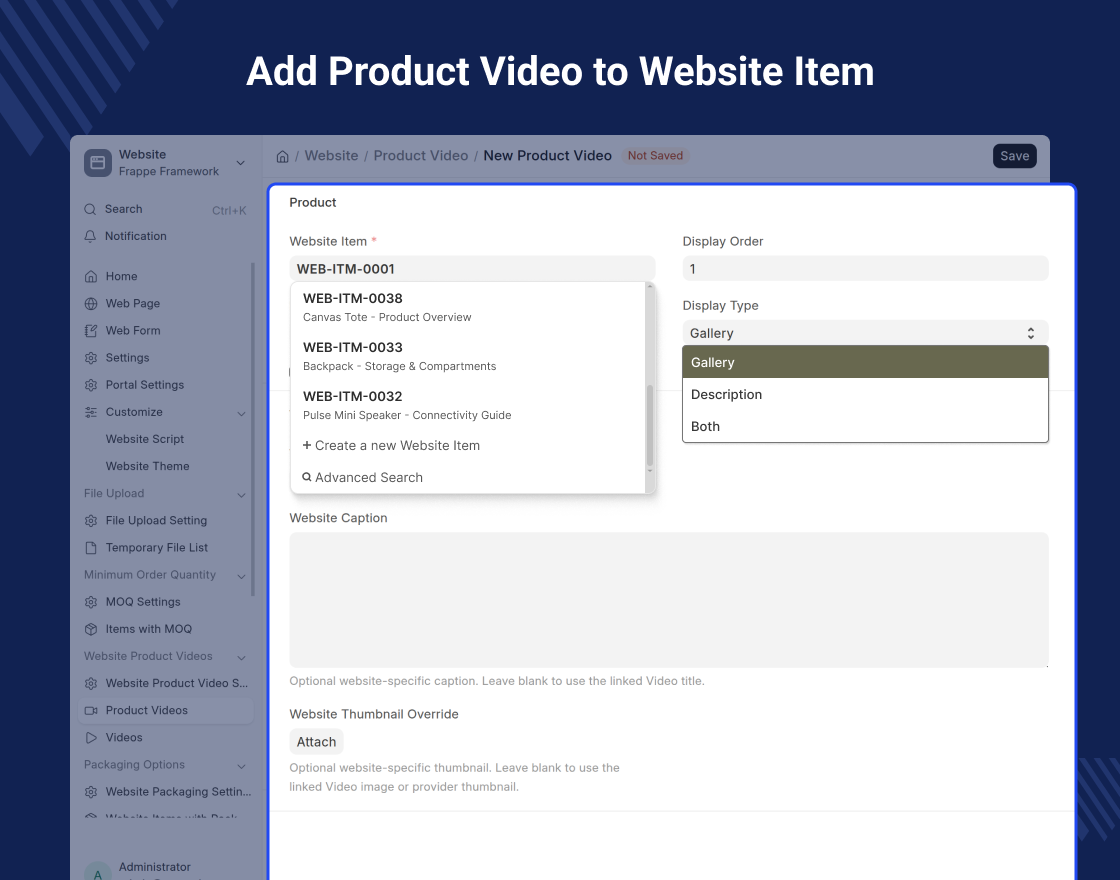Click the suggestion list scrollbar
1120x880 pixels.
click(650, 425)
